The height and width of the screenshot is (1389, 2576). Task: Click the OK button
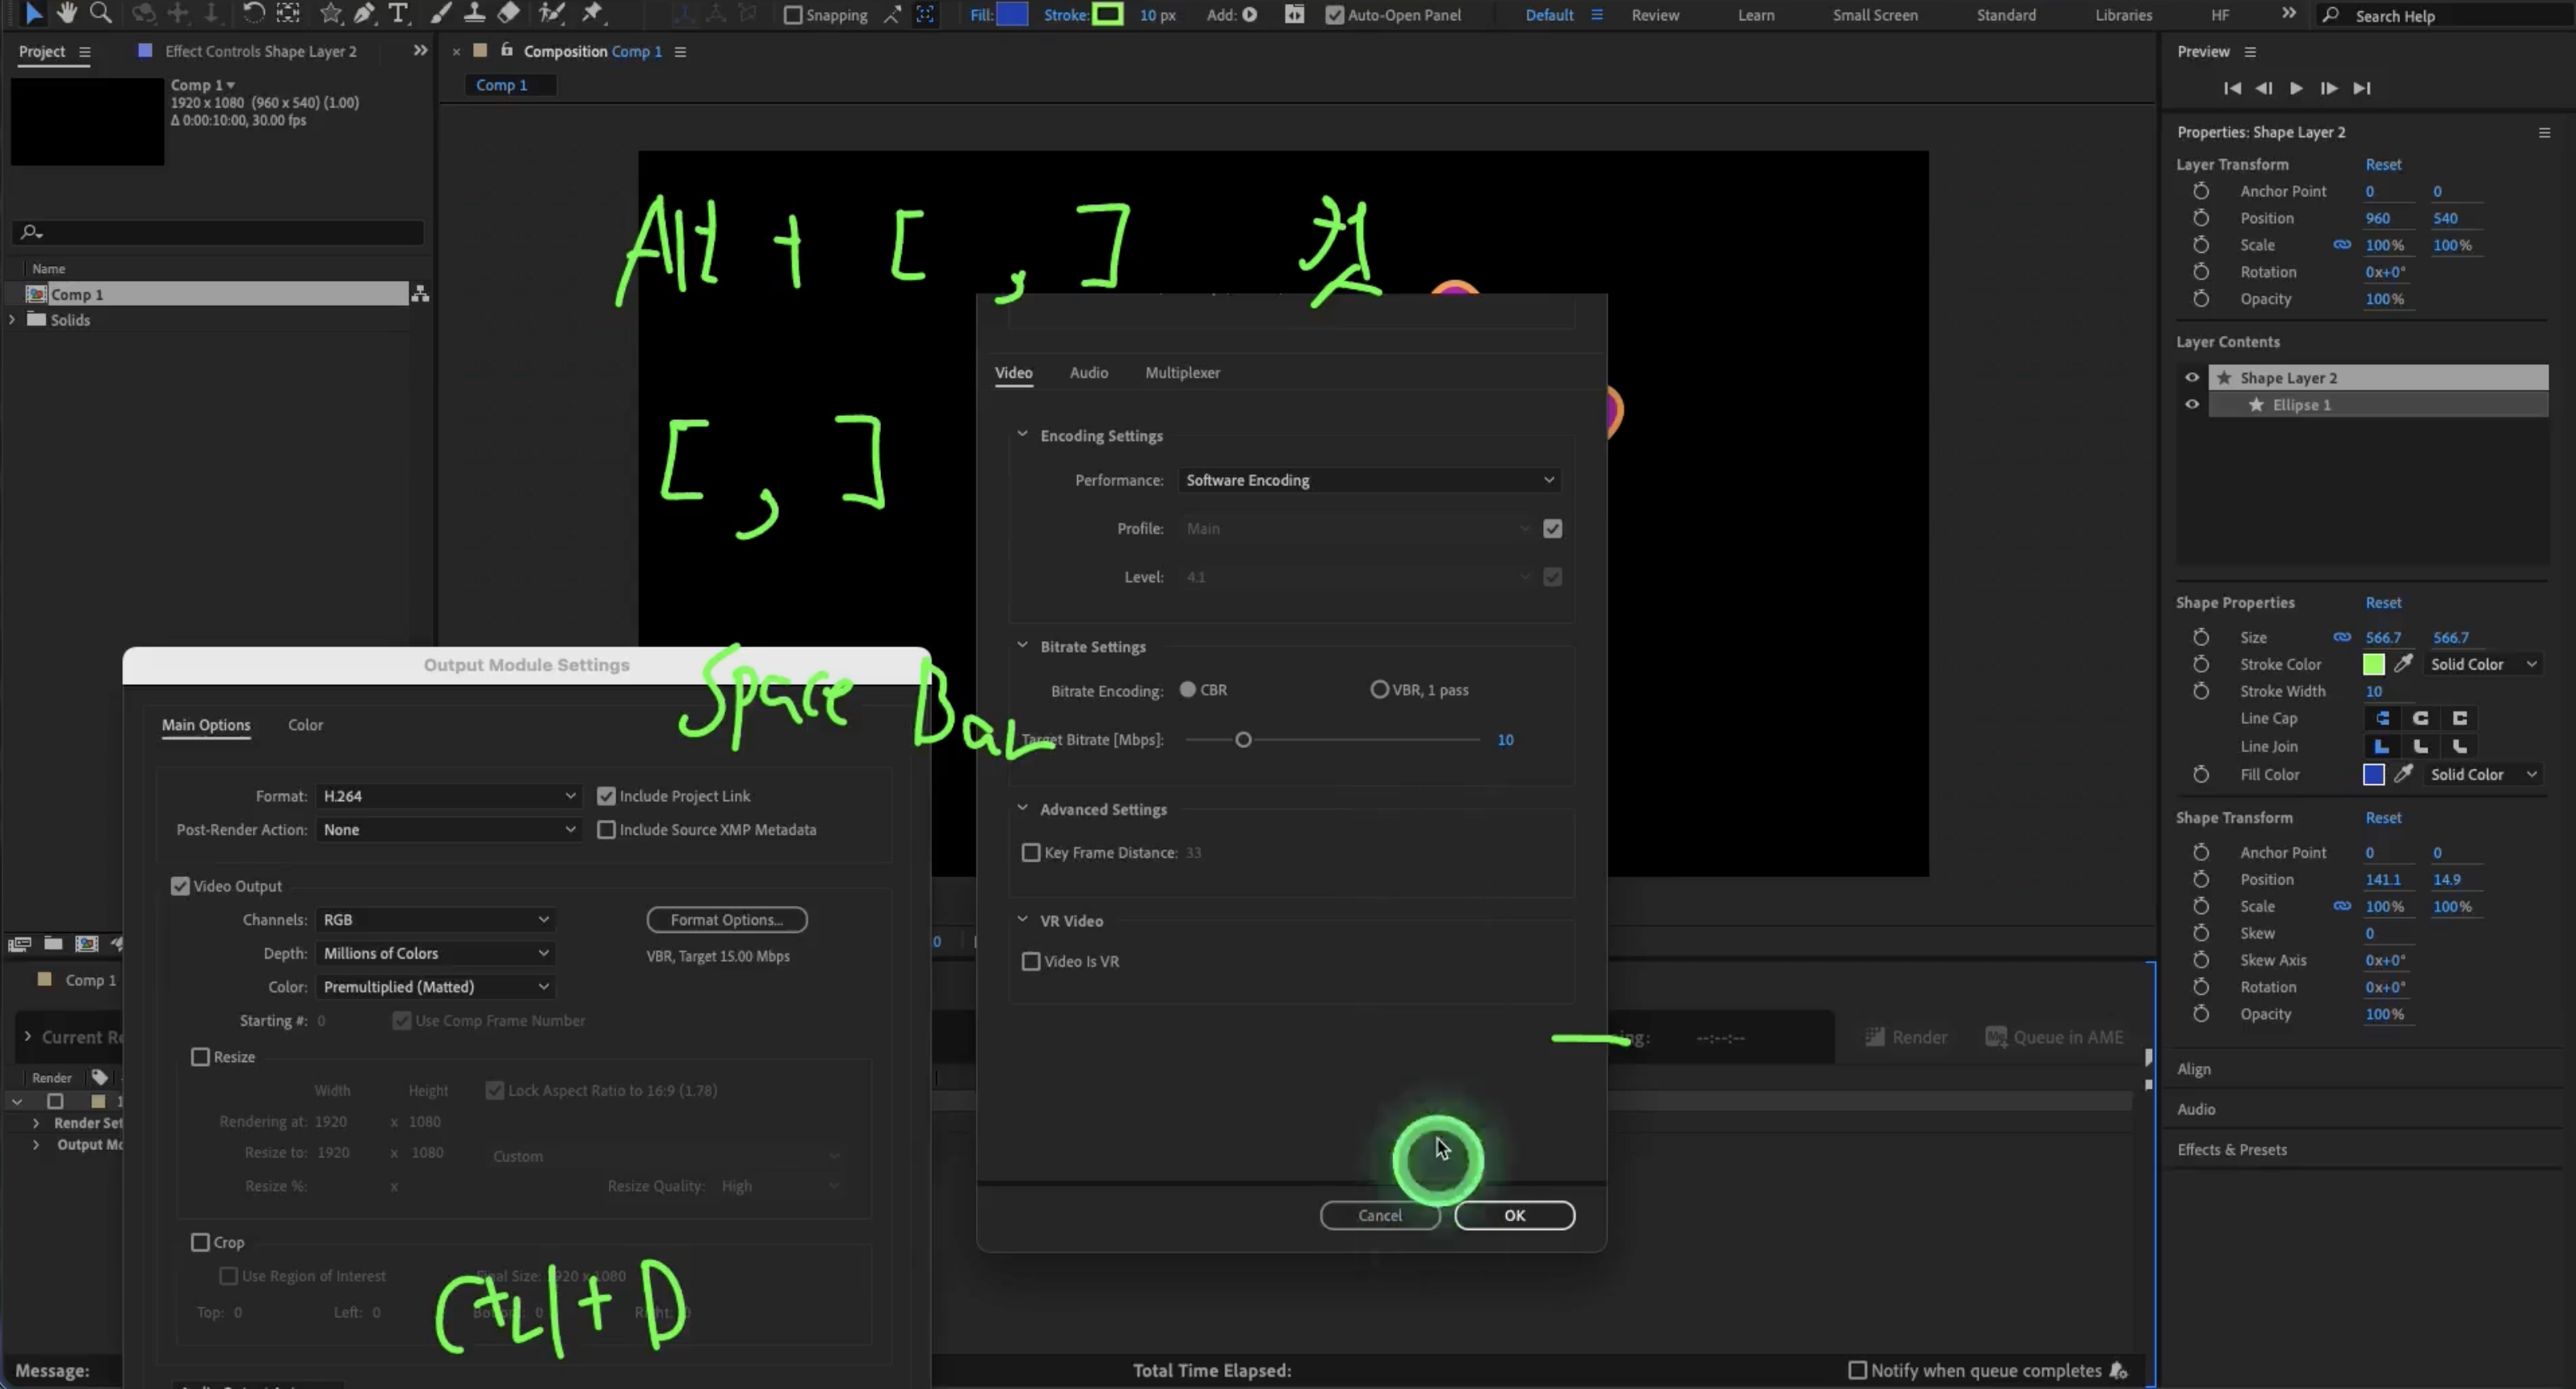tap(1514, 1215)
